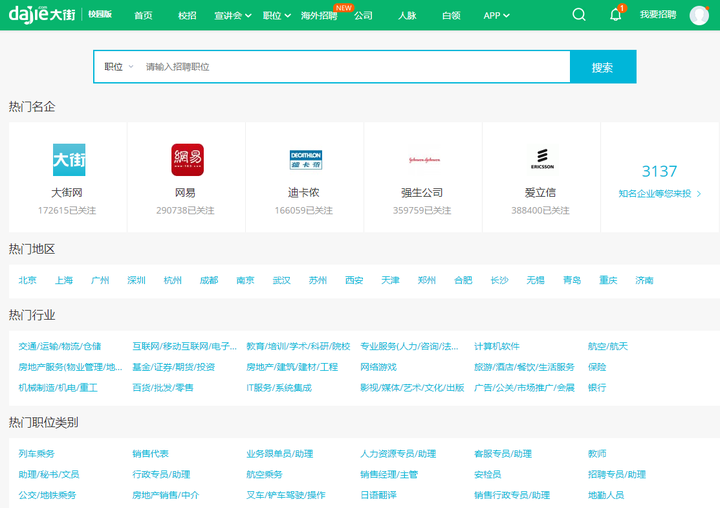Click the 知名企业等您来投 link
Viewport: 720px width, 508px height.
point(655,193)
